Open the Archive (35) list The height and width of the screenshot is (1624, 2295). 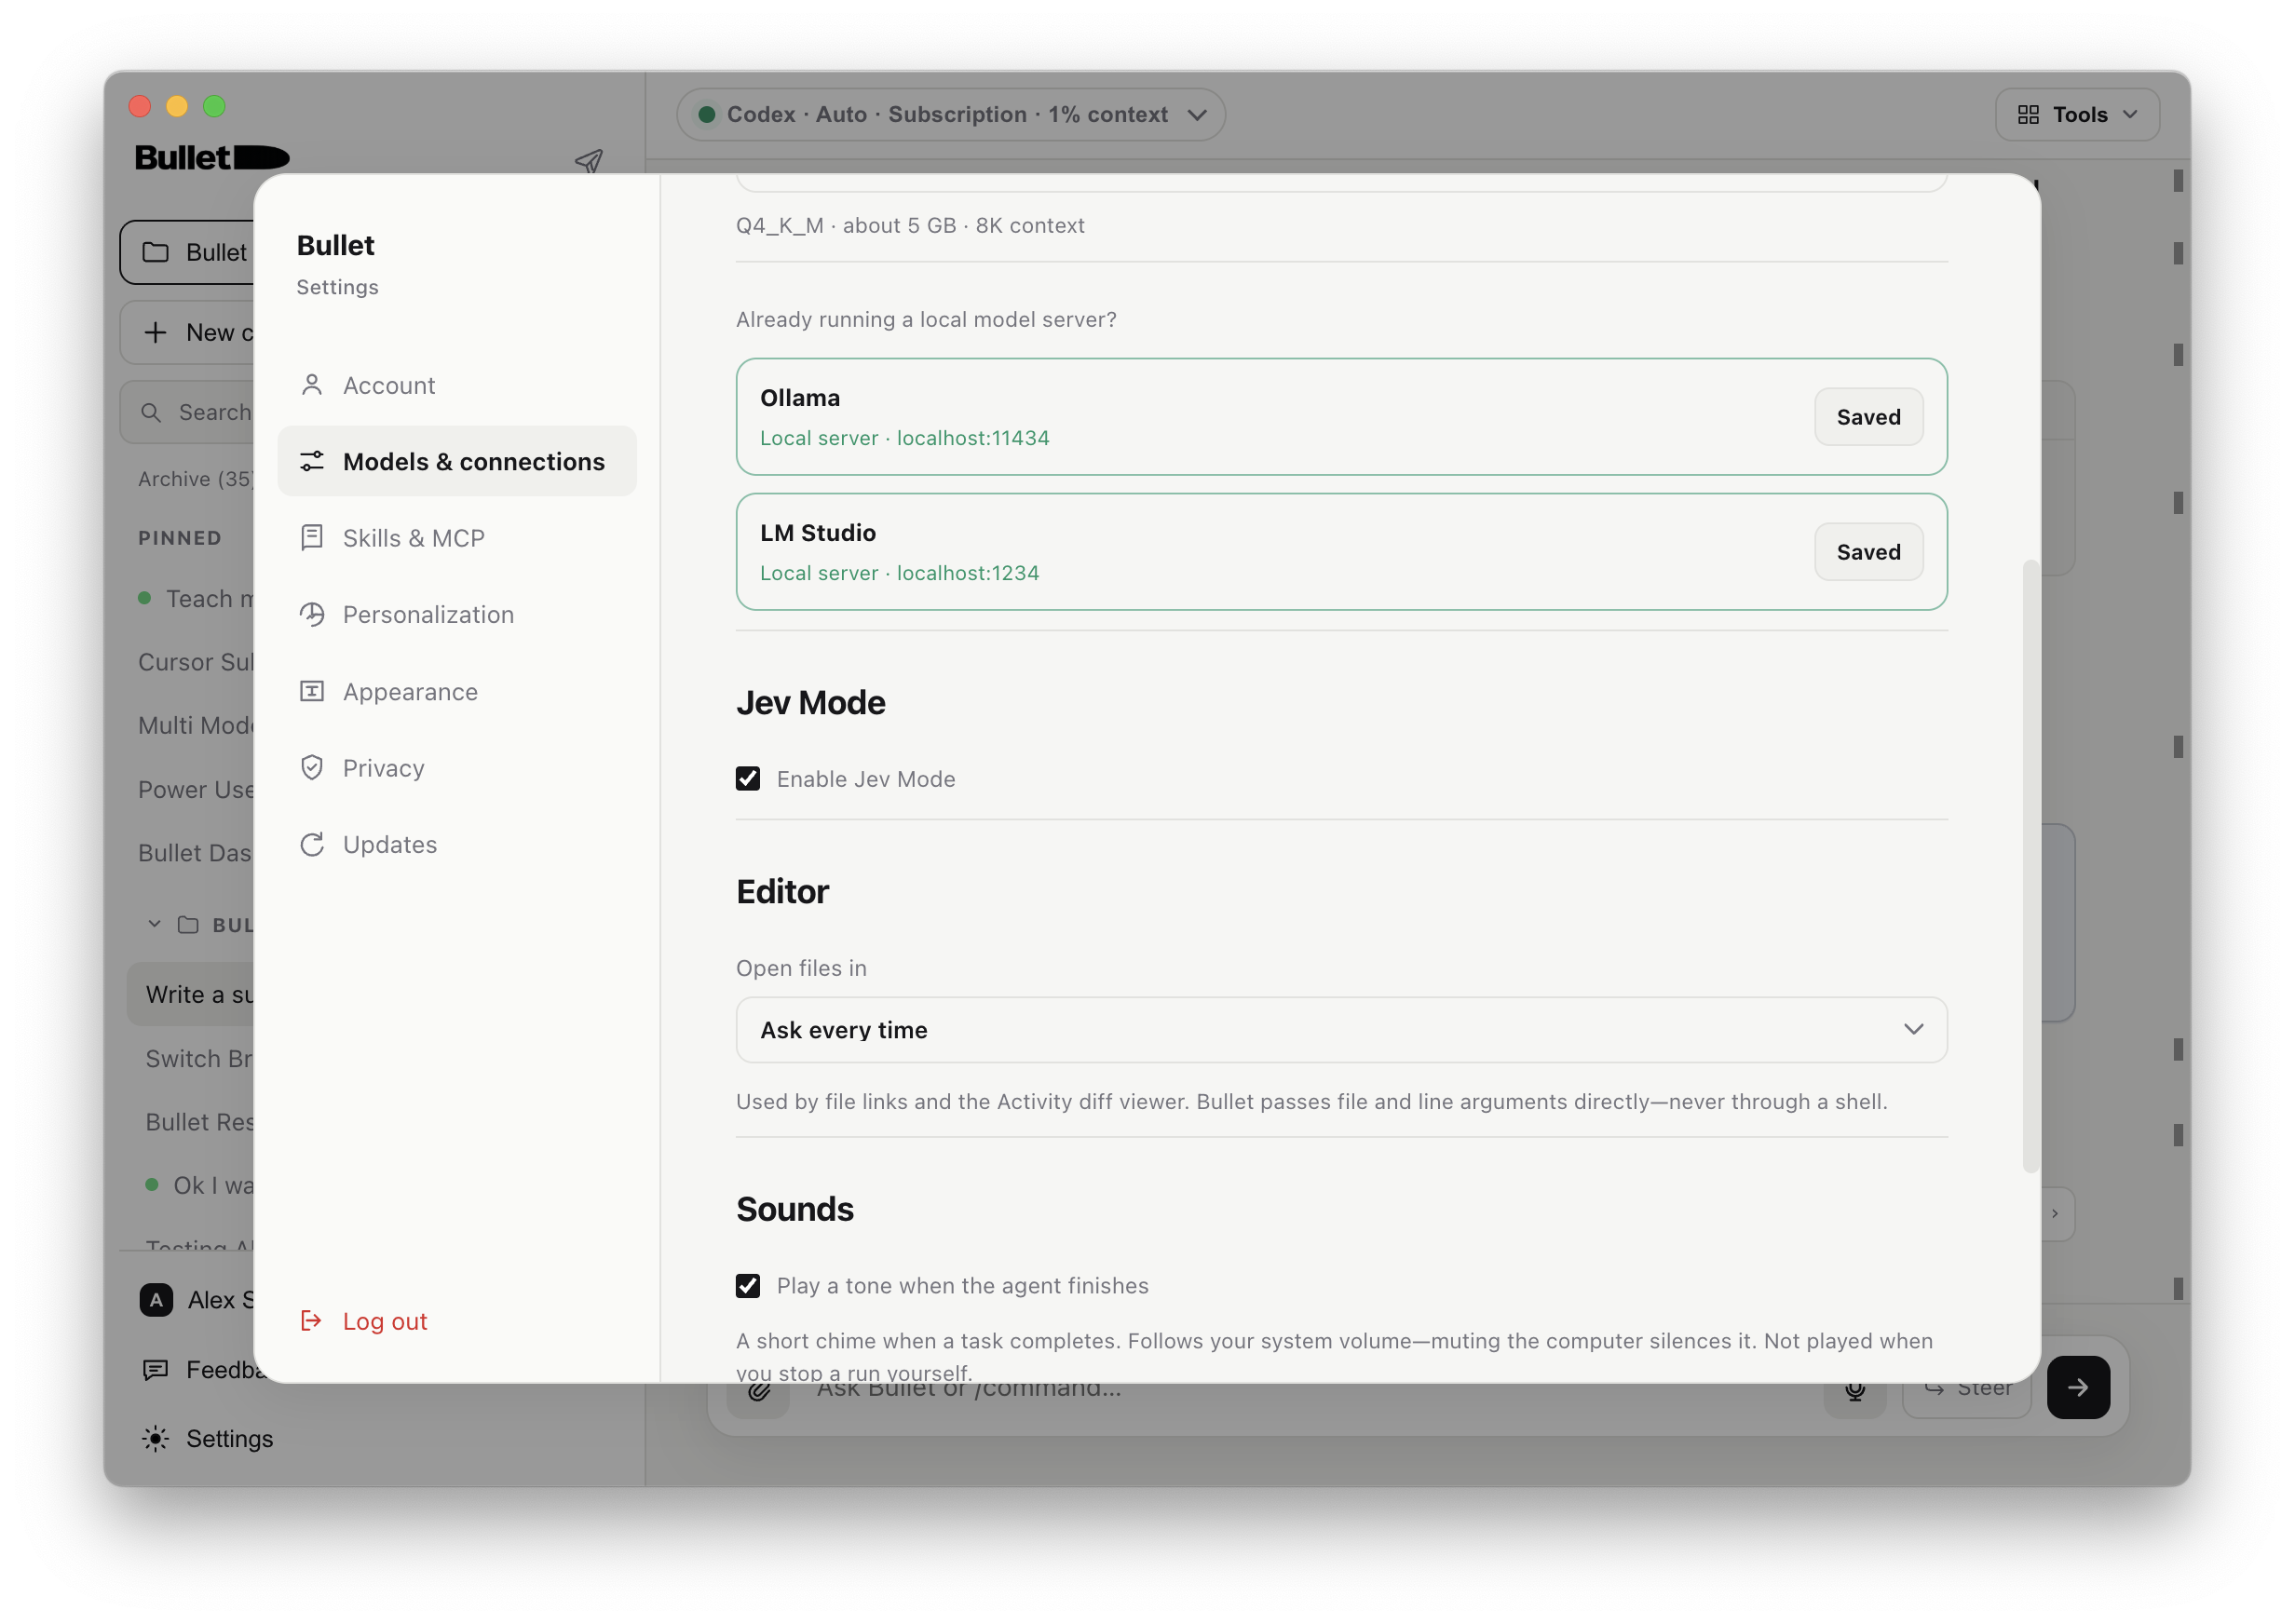[195, 479]
